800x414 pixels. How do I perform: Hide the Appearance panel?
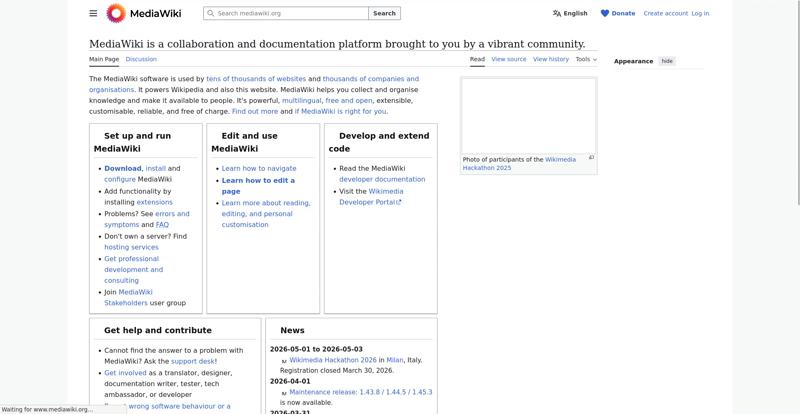pyautogui.click(x=667, y=61)
